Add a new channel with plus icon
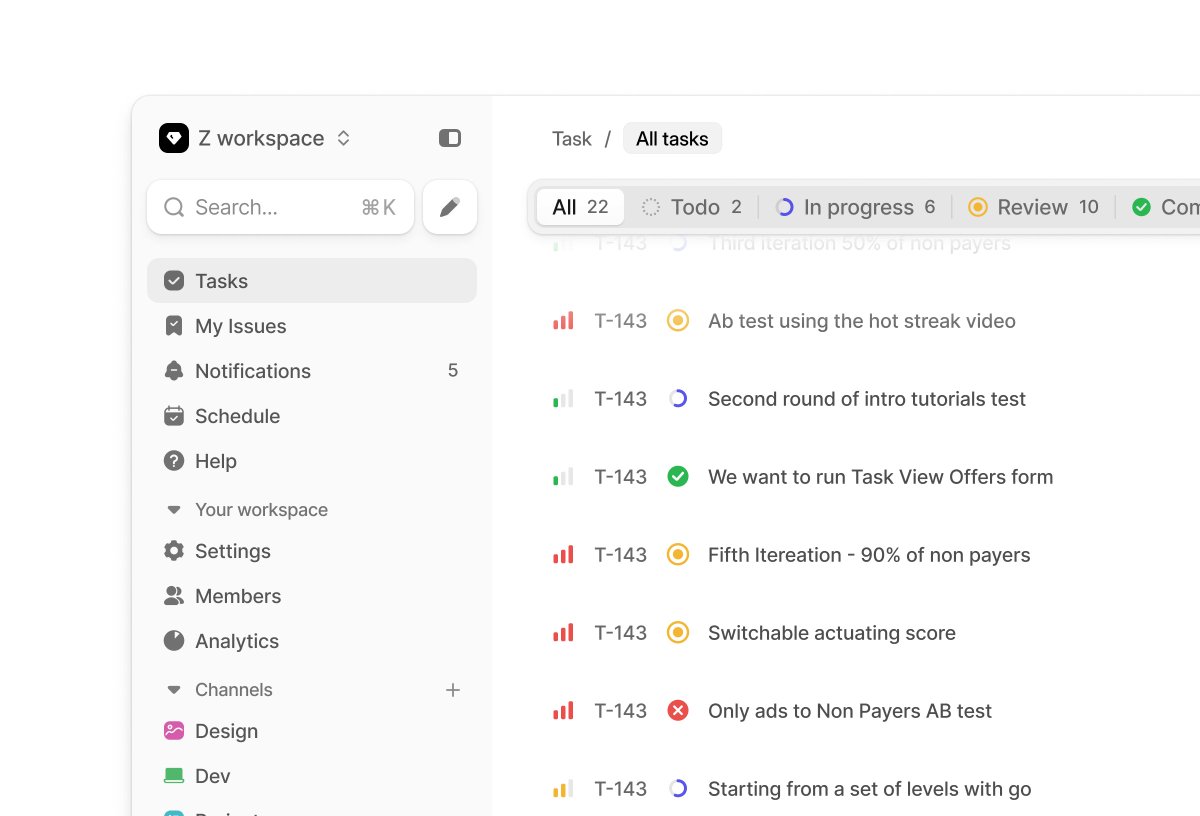The width and height of the screenshot is (1200, 816). [453, 690]
